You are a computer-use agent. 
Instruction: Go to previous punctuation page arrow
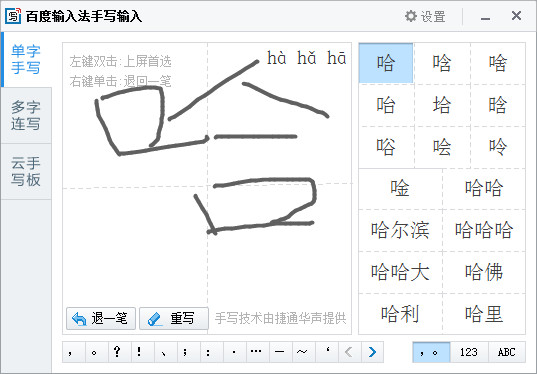pos(349,352)
